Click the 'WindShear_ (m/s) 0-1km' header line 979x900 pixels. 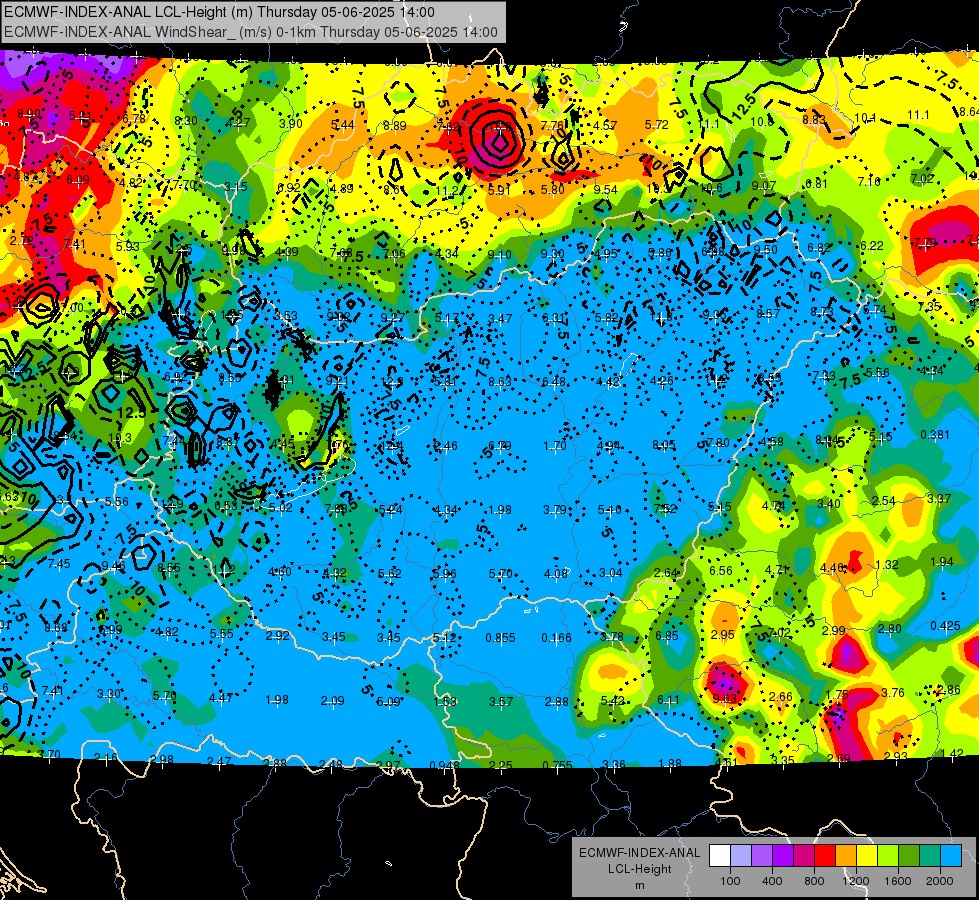pos(250,32)
